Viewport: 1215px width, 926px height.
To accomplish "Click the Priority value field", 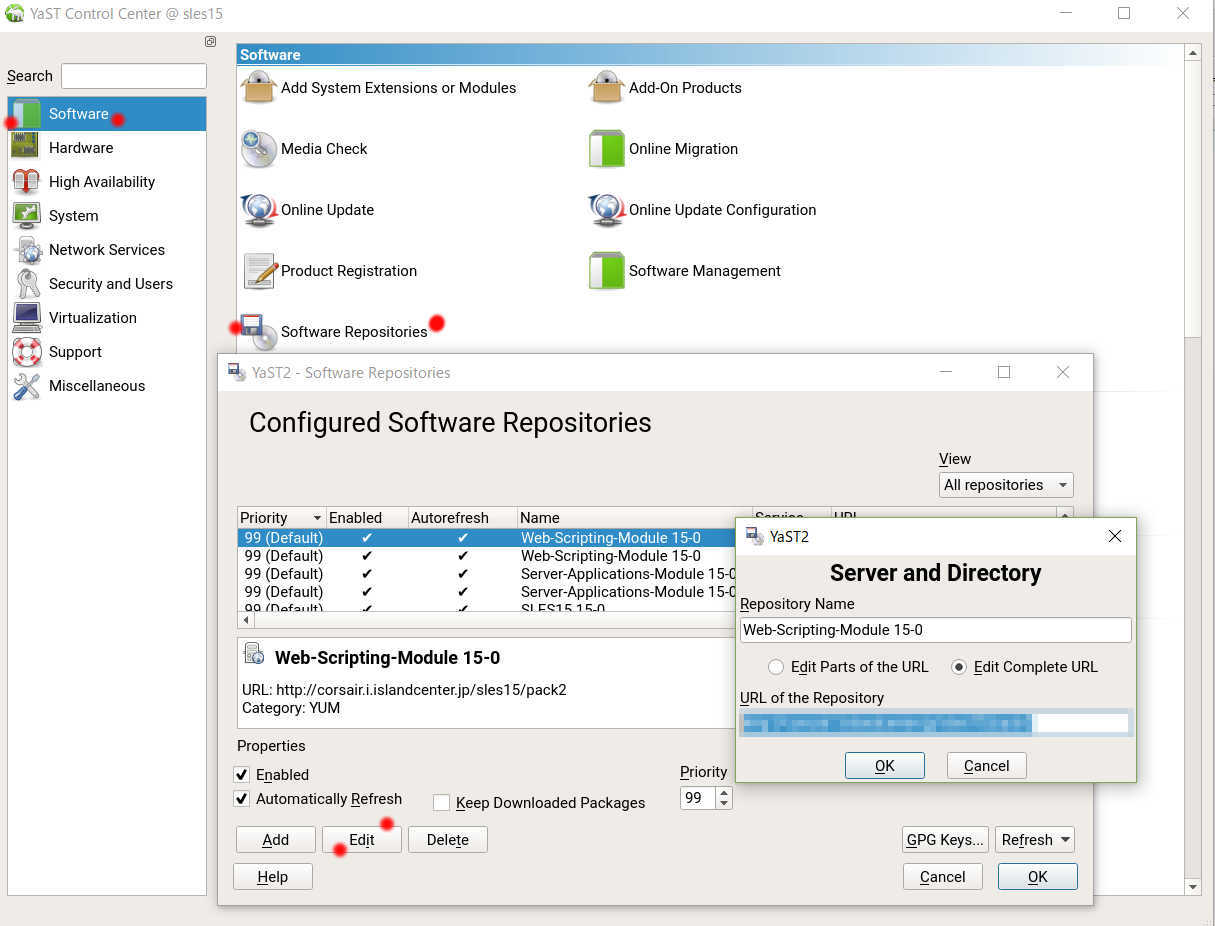I will (x=698, y=798).
